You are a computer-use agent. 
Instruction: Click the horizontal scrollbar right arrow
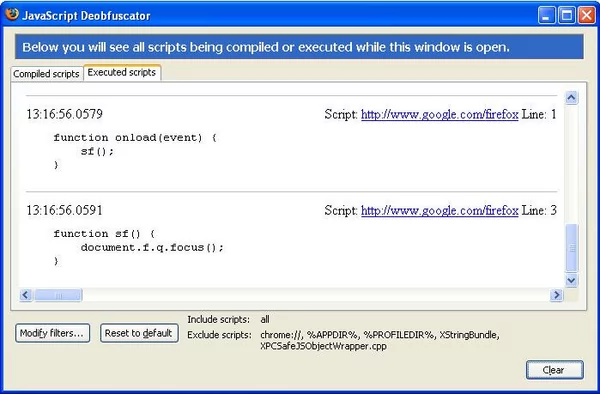556,295
